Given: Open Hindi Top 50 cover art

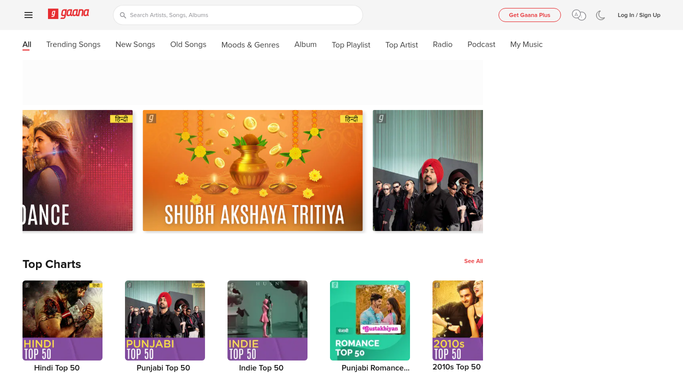Looking at the screenshot, I should click(x=63, y=320).
